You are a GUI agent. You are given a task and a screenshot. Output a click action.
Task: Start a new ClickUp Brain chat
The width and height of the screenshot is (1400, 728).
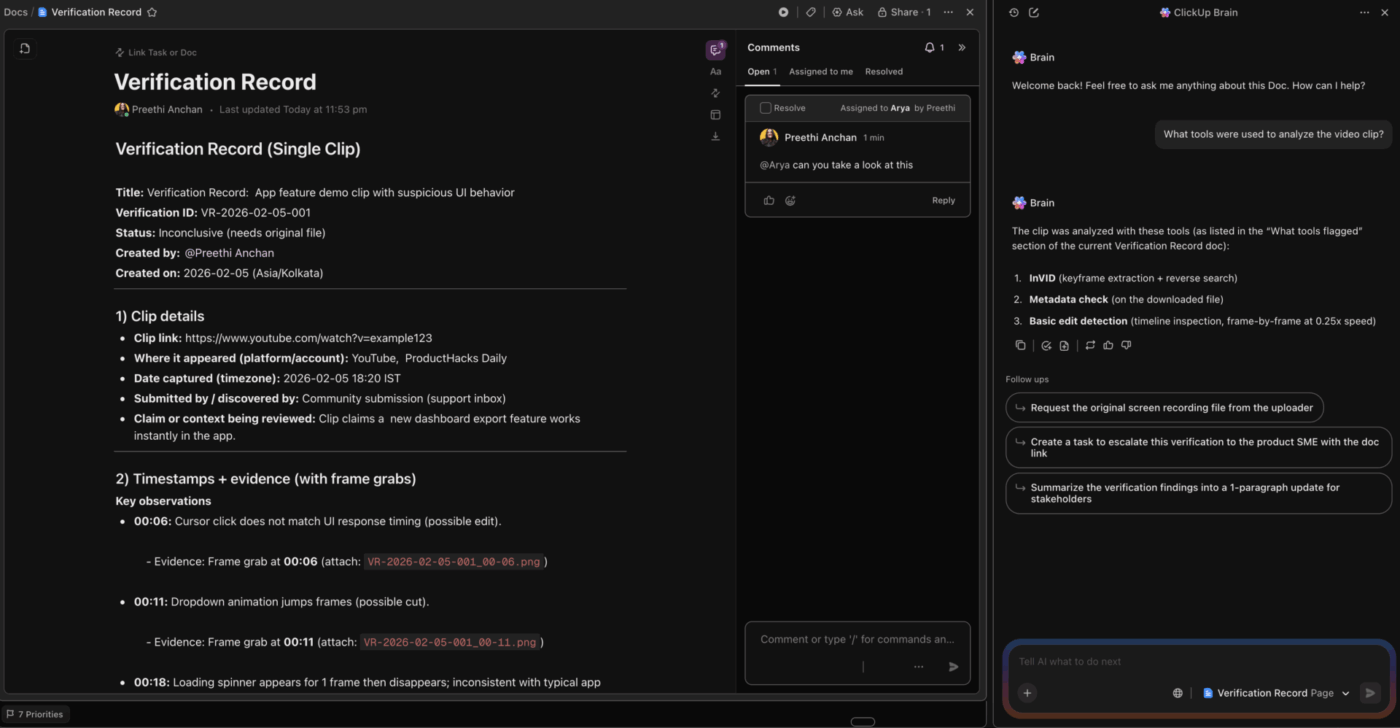pos(1034,12)
